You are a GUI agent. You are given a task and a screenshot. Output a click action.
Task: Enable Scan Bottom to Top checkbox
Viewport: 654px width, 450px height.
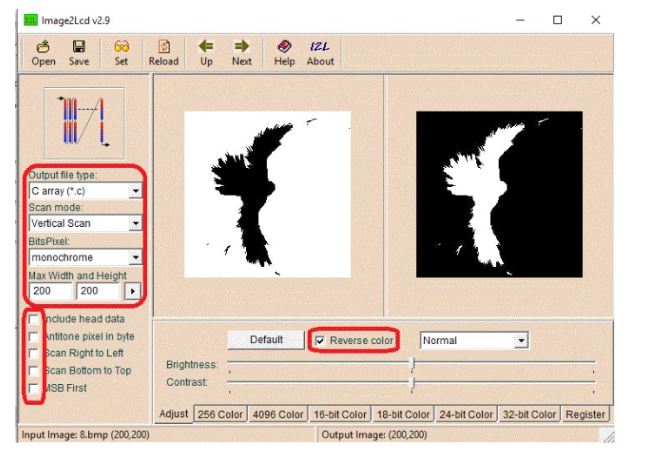tap(33, 371)
